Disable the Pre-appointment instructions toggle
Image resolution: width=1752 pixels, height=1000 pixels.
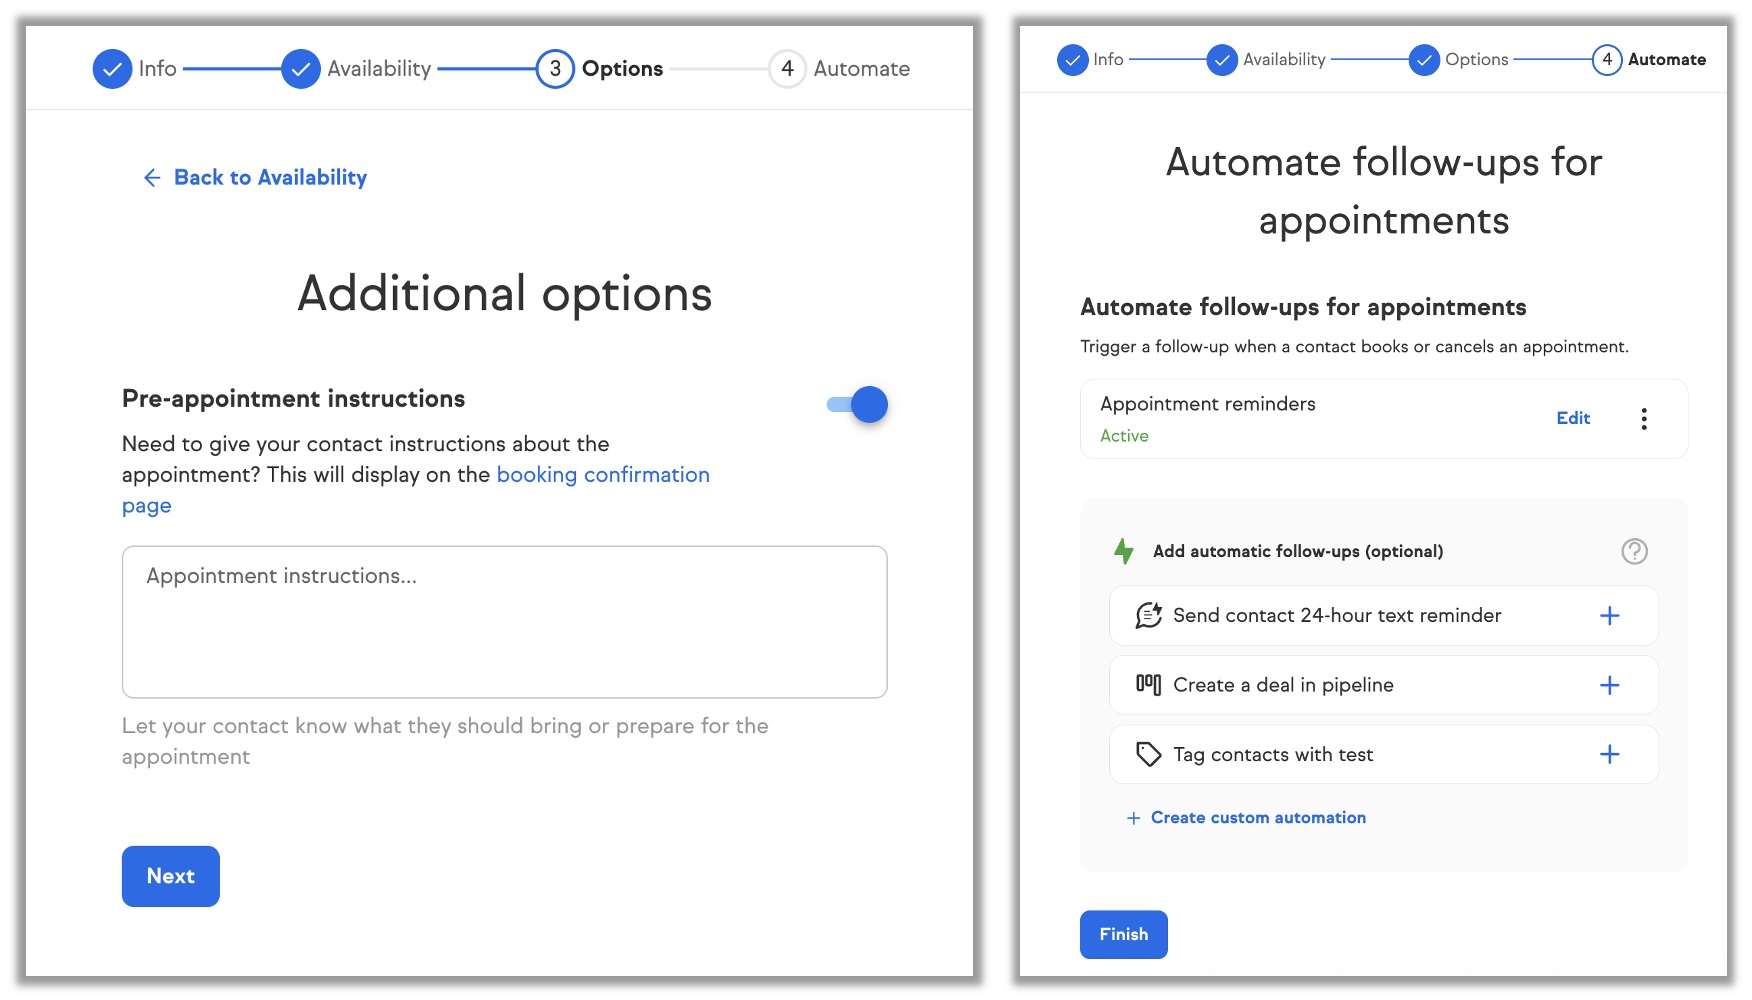coord(858,405)
